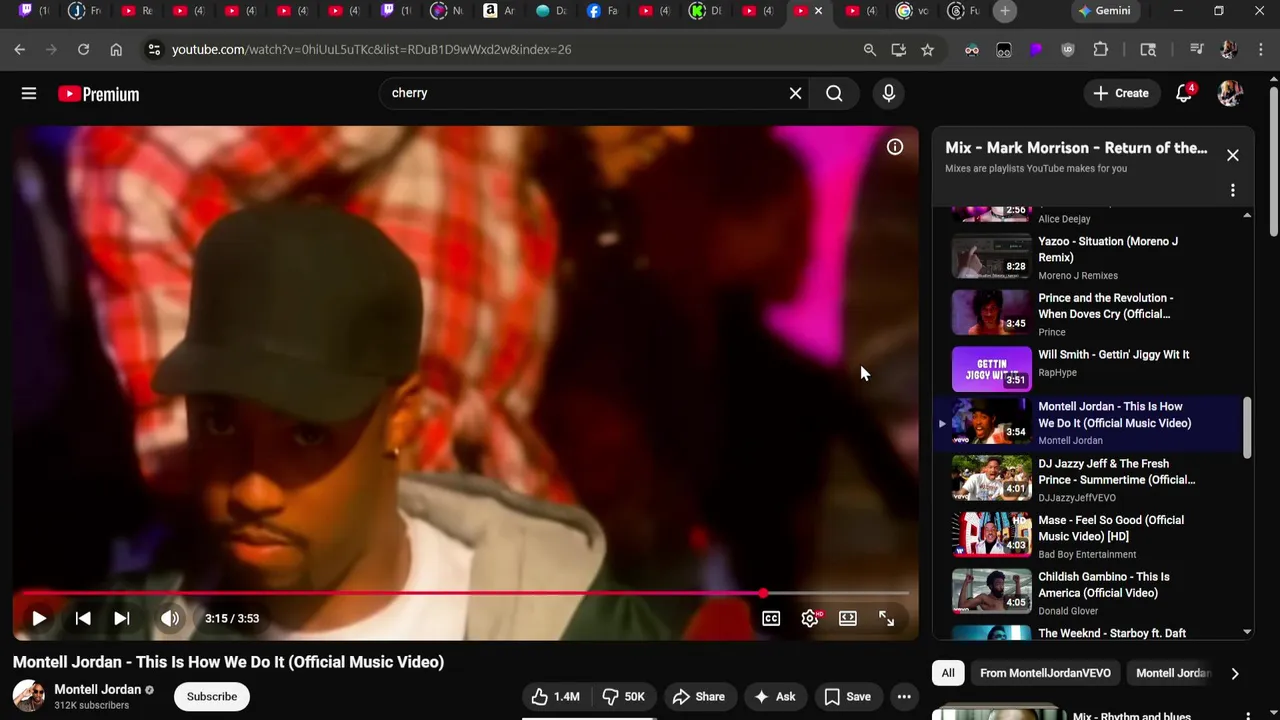Open more actions menu below video

pyautogui.click(x=904, y=696)
